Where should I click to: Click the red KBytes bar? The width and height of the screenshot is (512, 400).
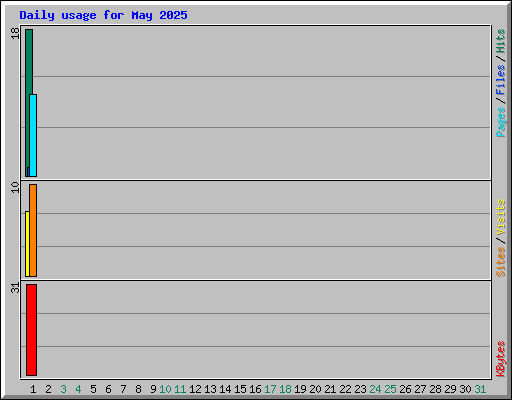[31, 330]
